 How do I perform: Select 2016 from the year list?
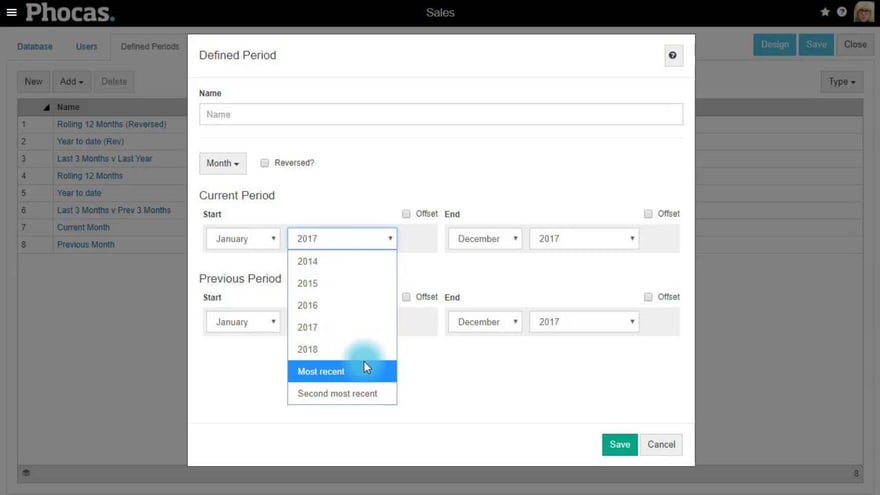pos(342,305)
